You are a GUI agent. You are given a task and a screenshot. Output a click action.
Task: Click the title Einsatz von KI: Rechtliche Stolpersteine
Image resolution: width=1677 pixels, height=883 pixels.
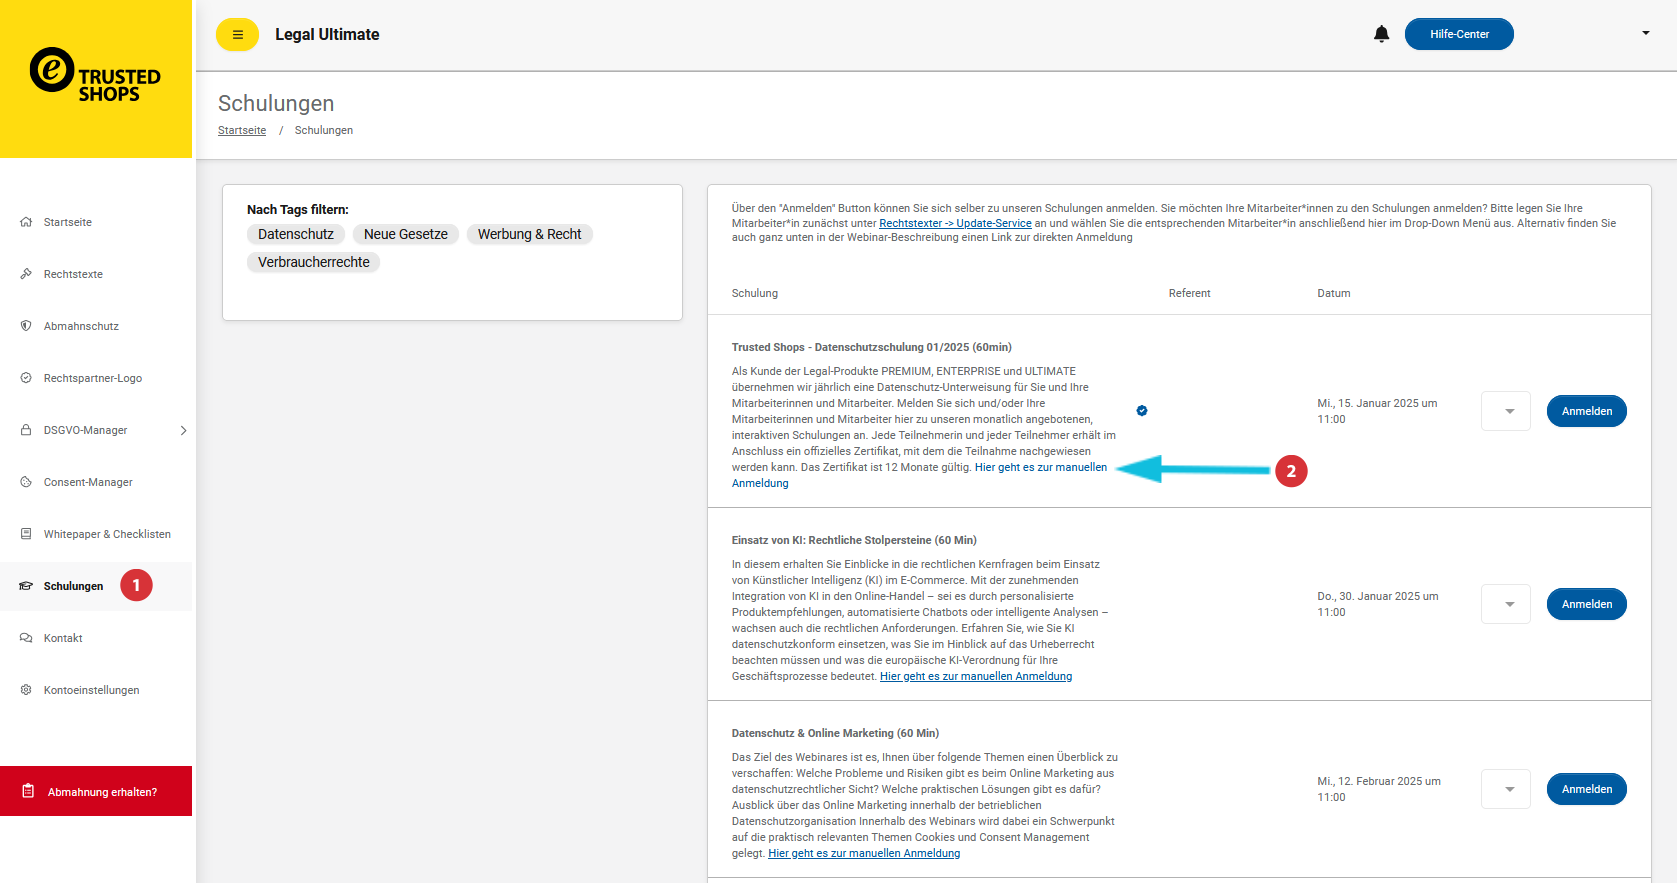pyautogui.click(x=854, y=540)
